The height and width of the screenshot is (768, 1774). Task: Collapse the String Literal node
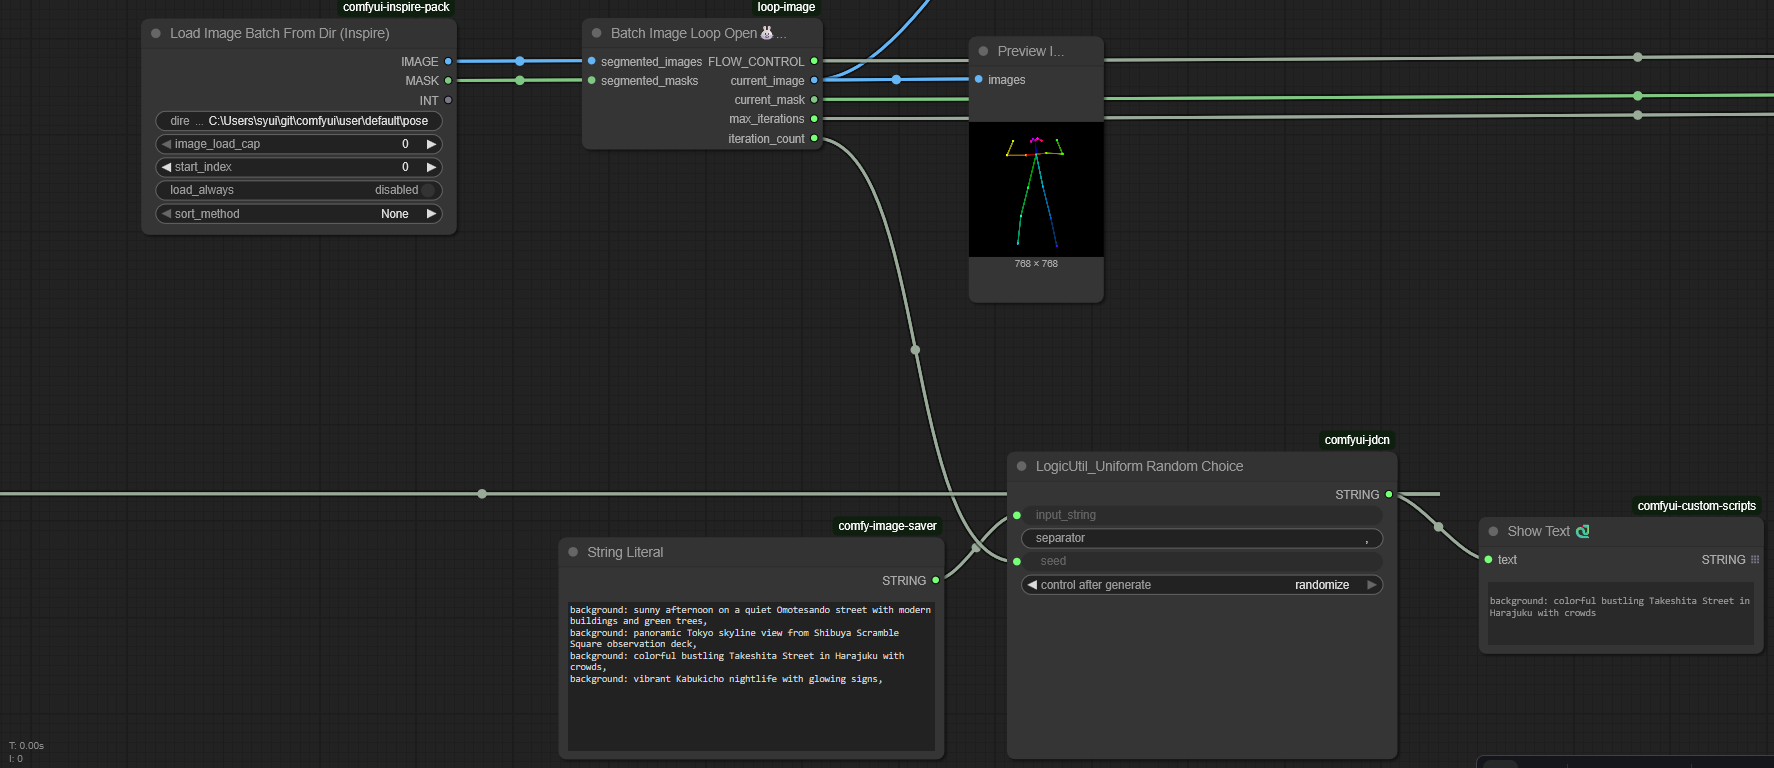click(x=573, y=552)
